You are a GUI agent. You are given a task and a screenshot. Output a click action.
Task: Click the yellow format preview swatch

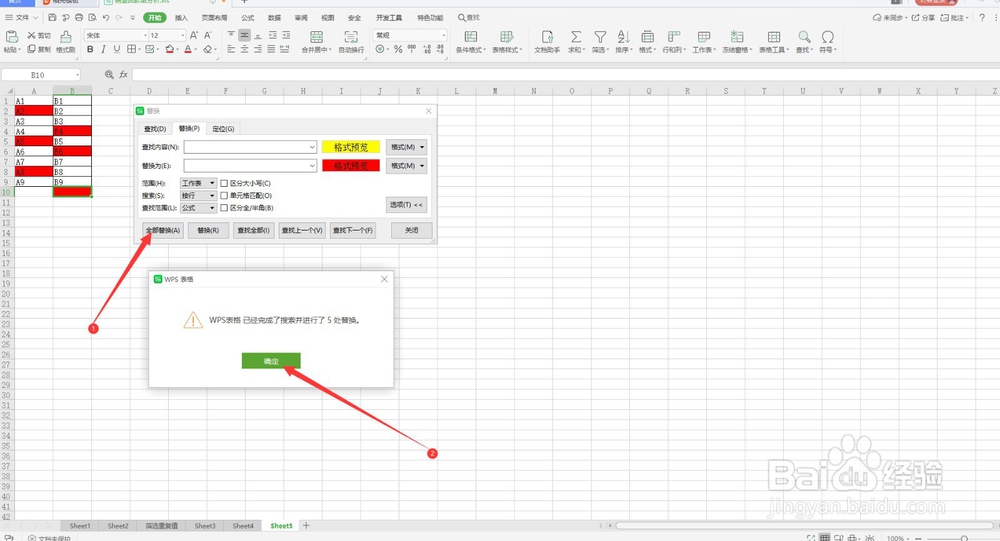click(351, 147)
